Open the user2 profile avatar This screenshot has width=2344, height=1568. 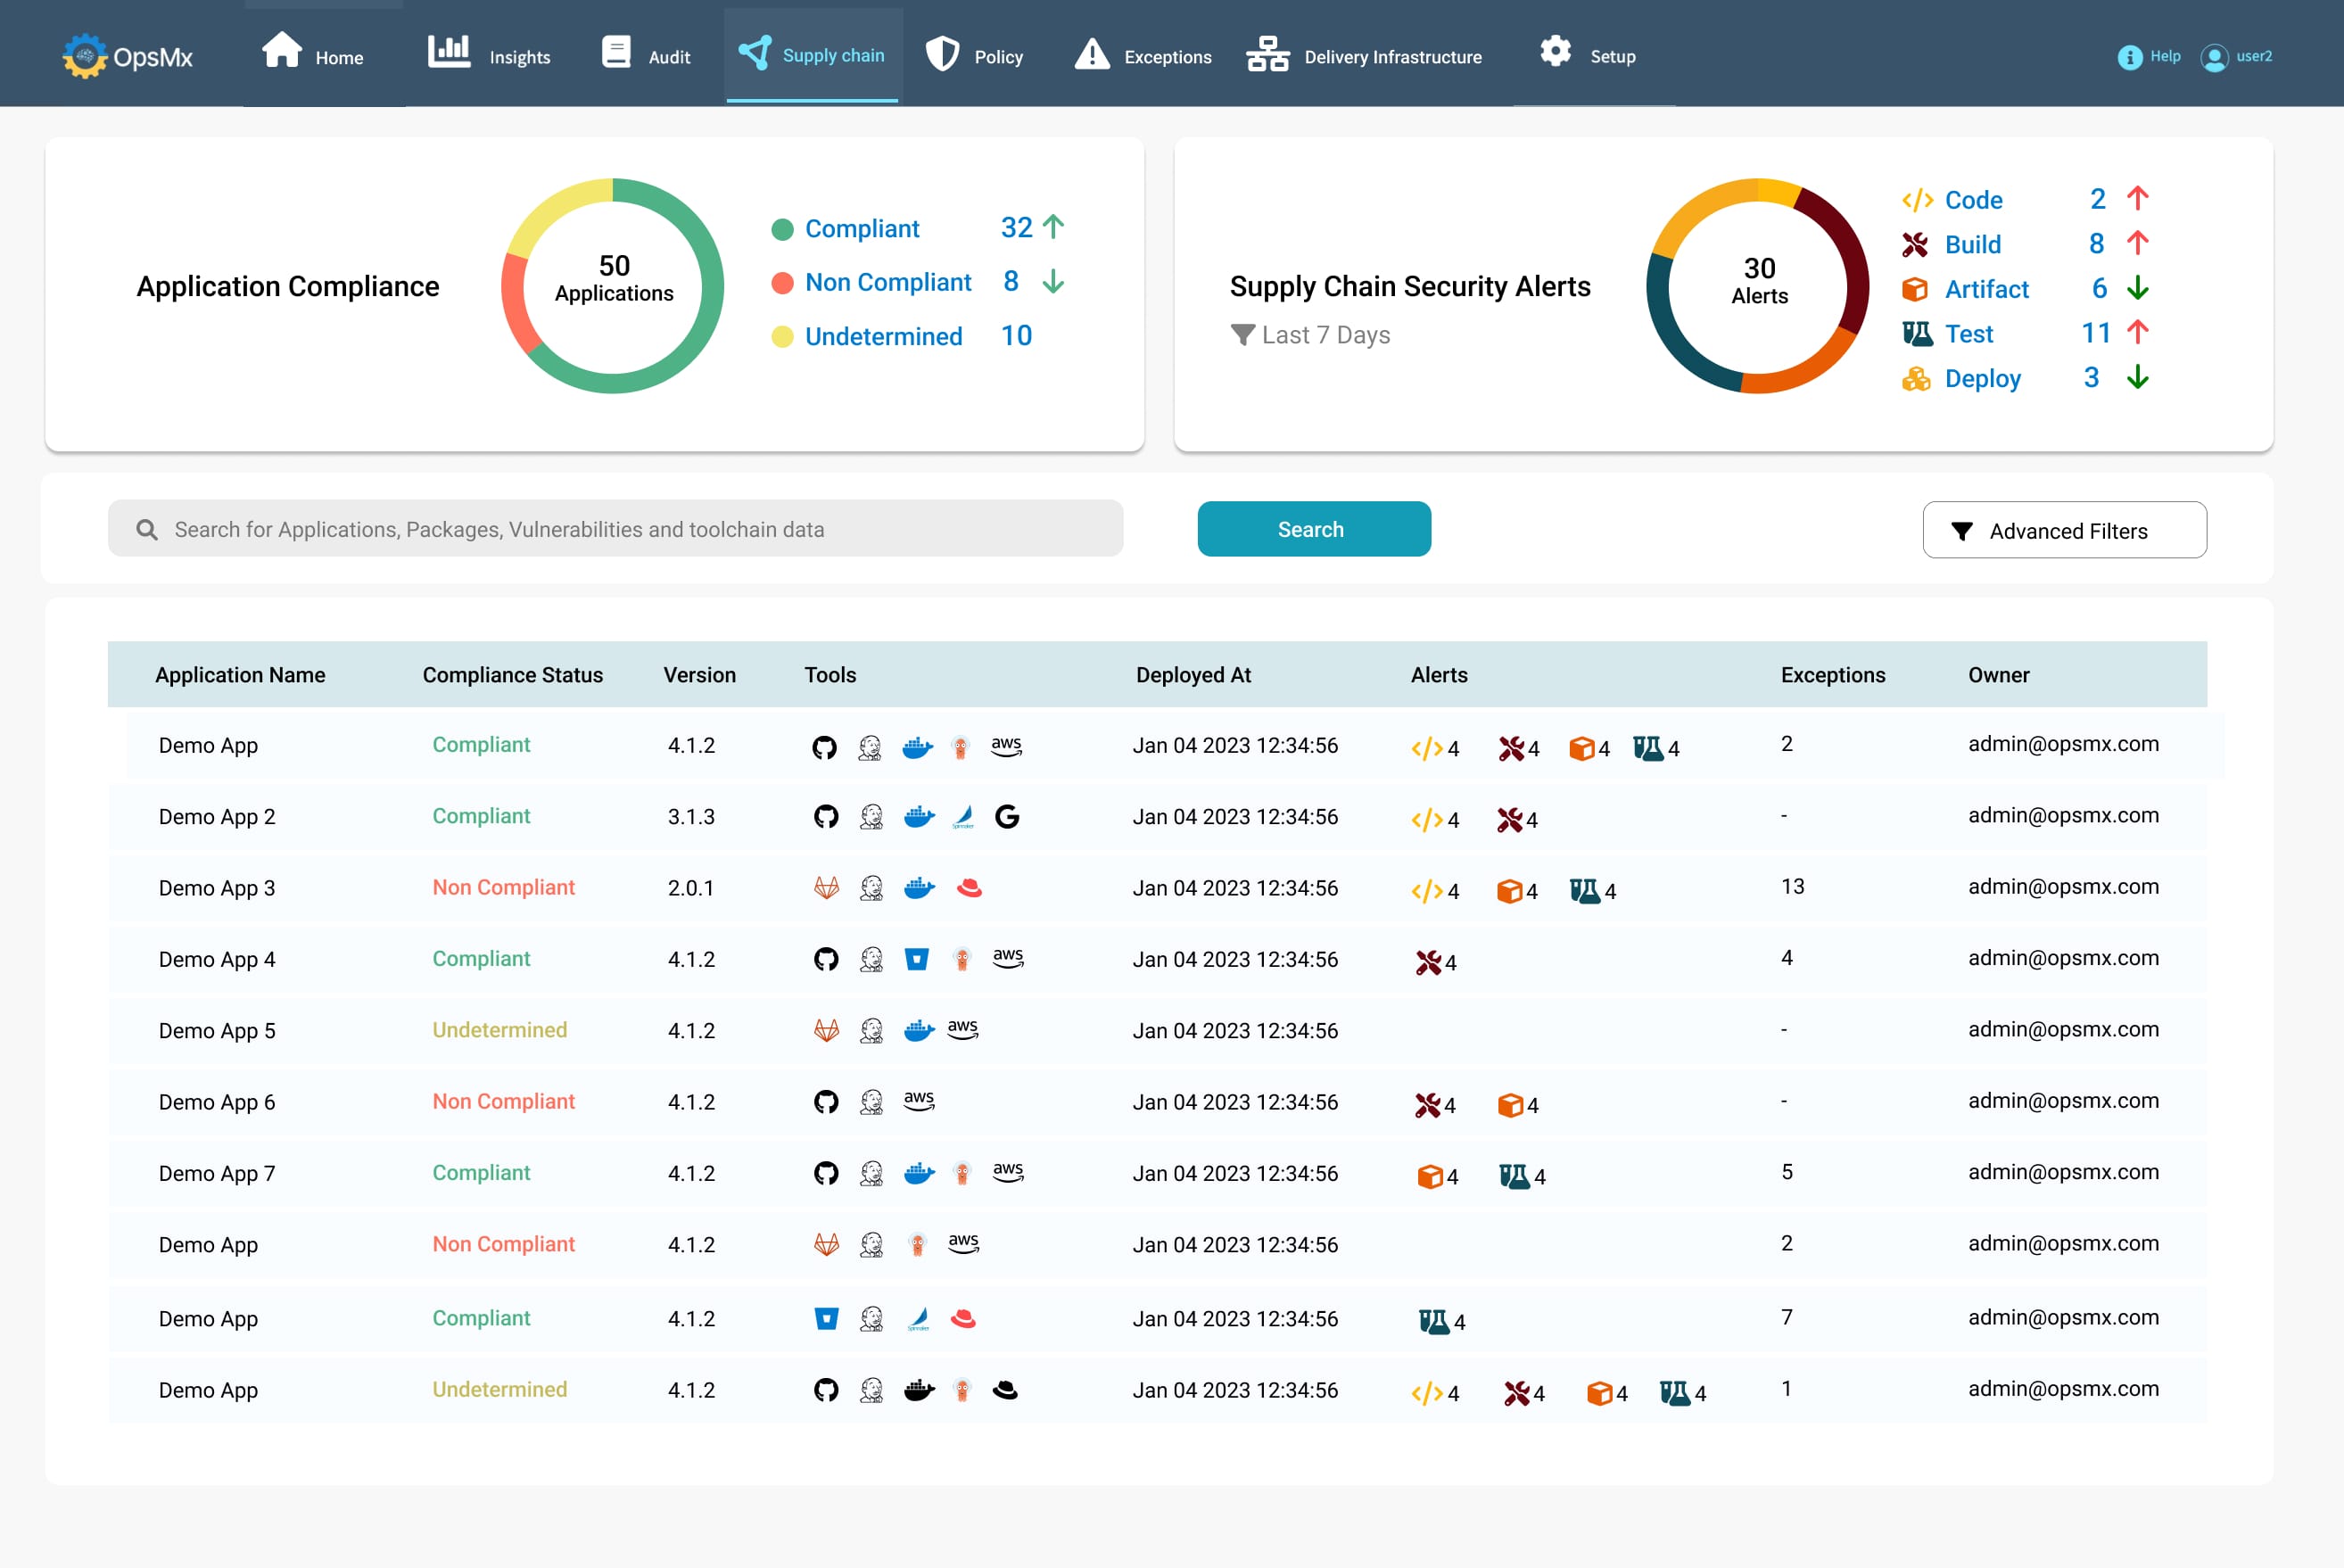point(2214,58)
